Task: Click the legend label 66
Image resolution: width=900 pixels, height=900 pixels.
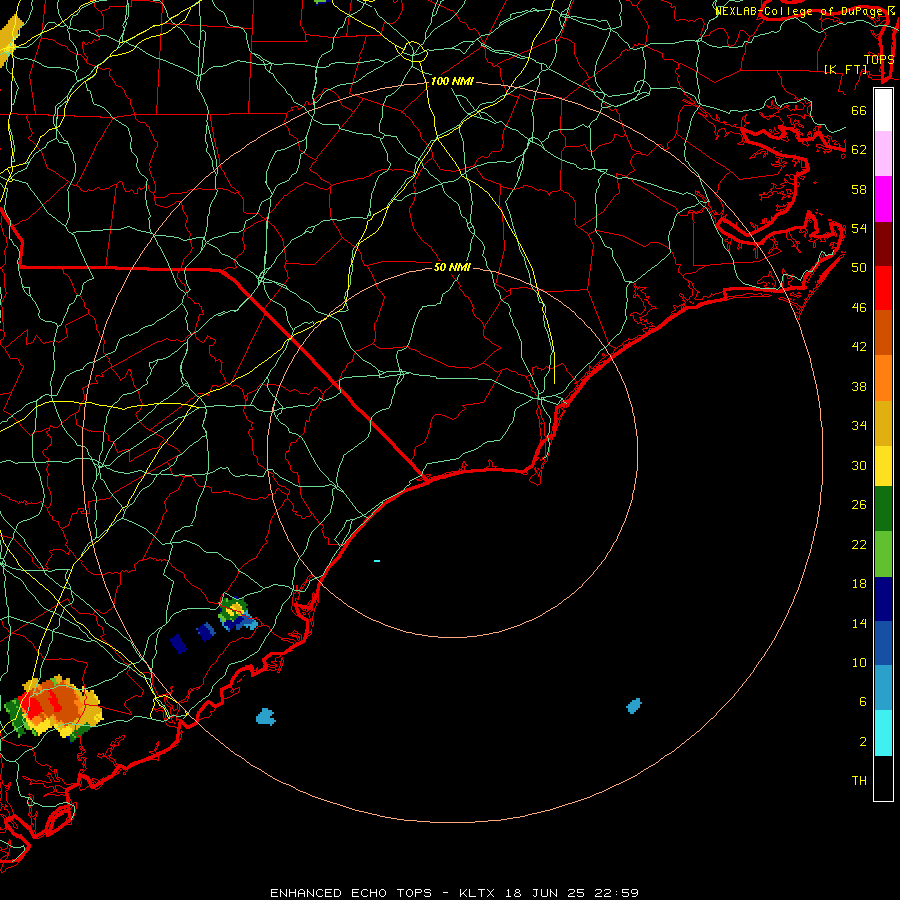Action: (x=859, y=110)
